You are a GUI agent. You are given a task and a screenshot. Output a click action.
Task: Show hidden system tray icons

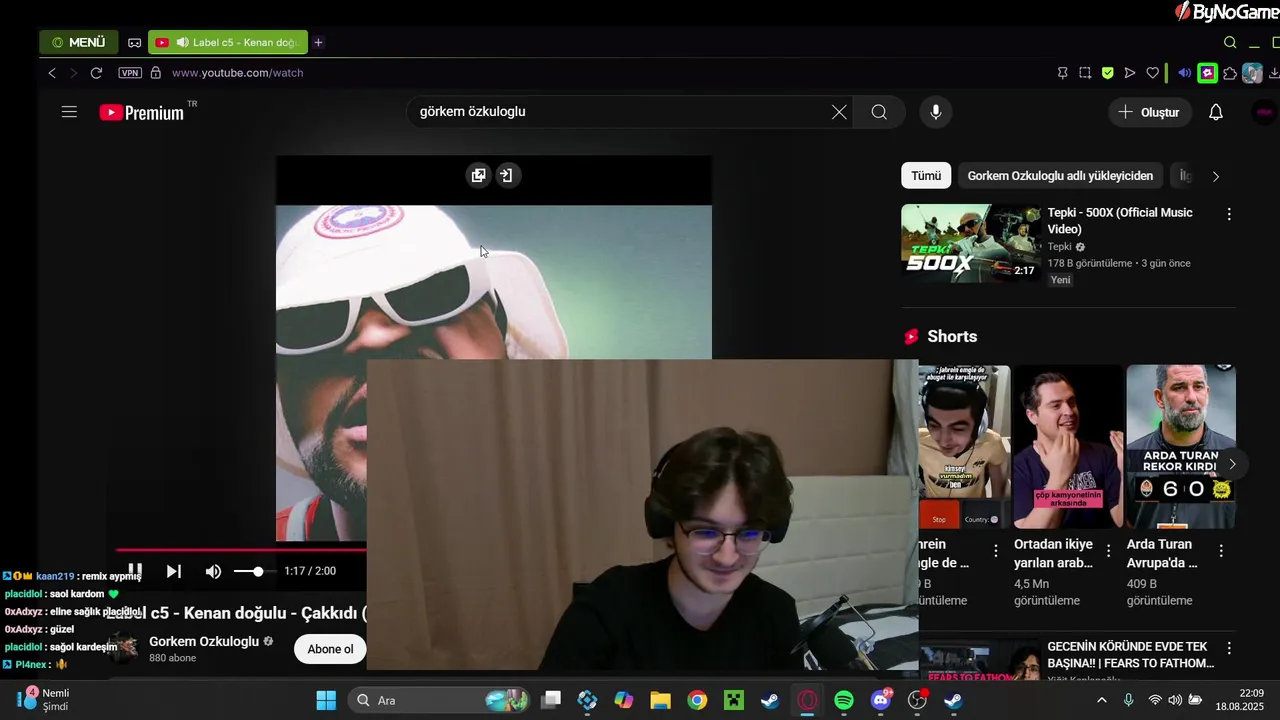click(x=1102, y=700)
